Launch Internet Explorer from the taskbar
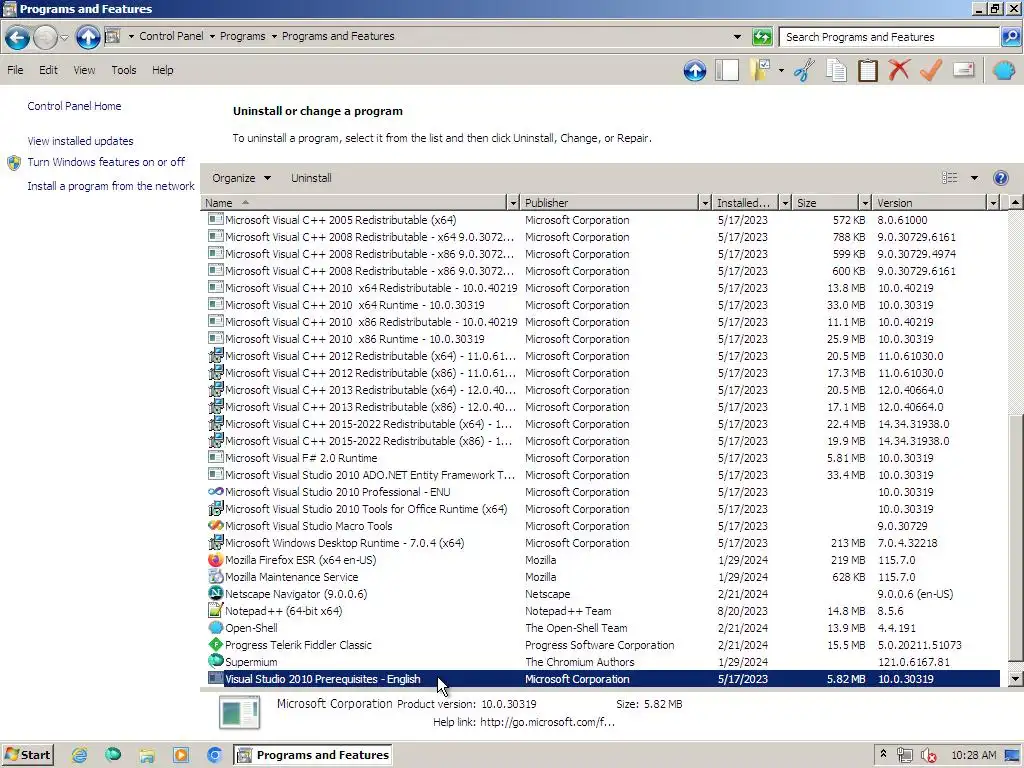Screen dimensions: 1024x768 click(79, 755)
